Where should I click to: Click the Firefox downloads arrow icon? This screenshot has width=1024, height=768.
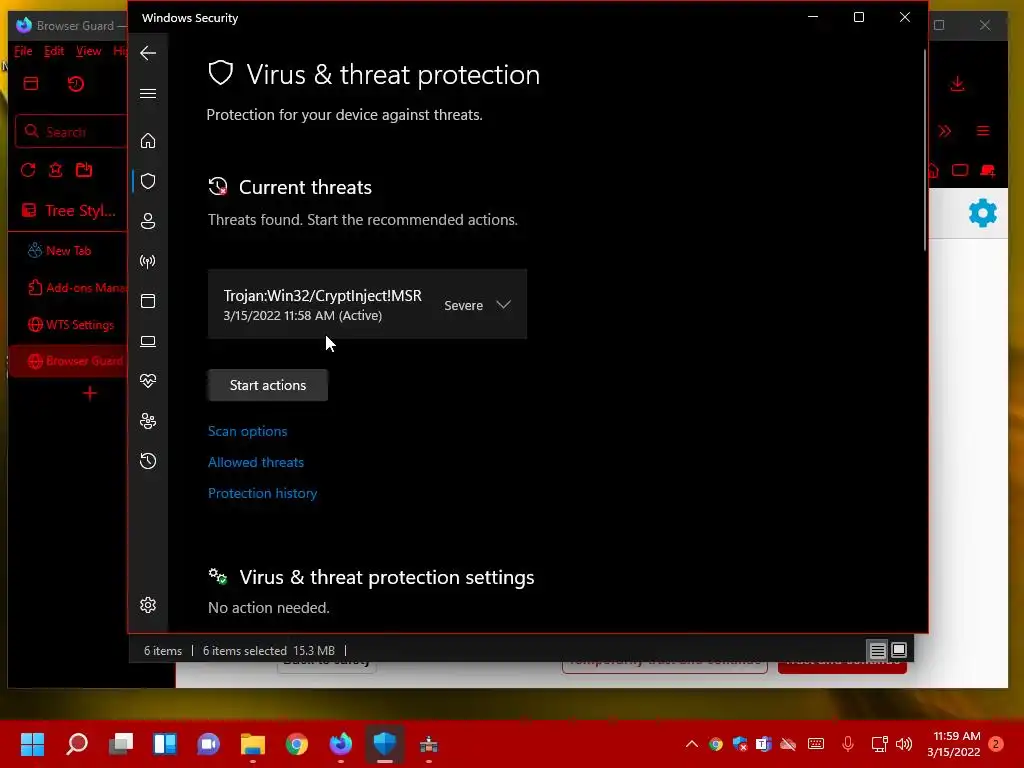pos(957,84)
